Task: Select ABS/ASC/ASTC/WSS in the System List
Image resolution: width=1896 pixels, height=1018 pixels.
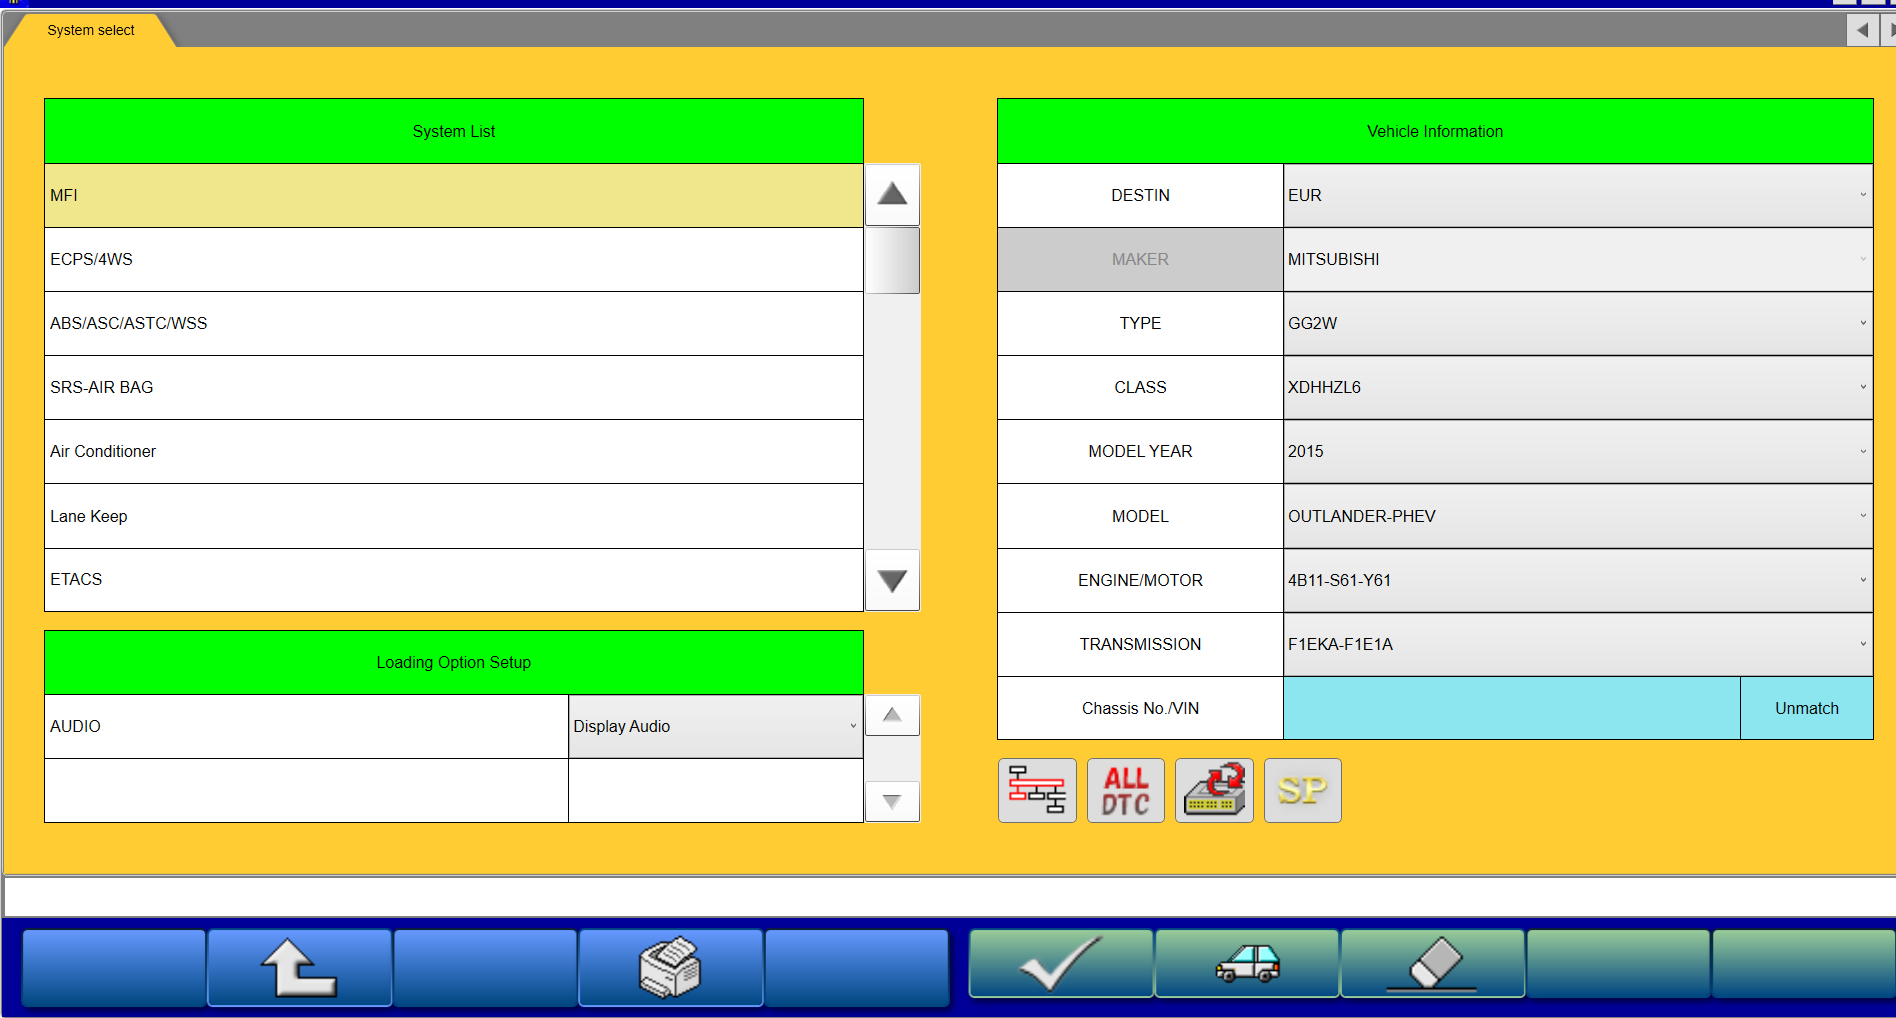Action: [x=453, y=324]
